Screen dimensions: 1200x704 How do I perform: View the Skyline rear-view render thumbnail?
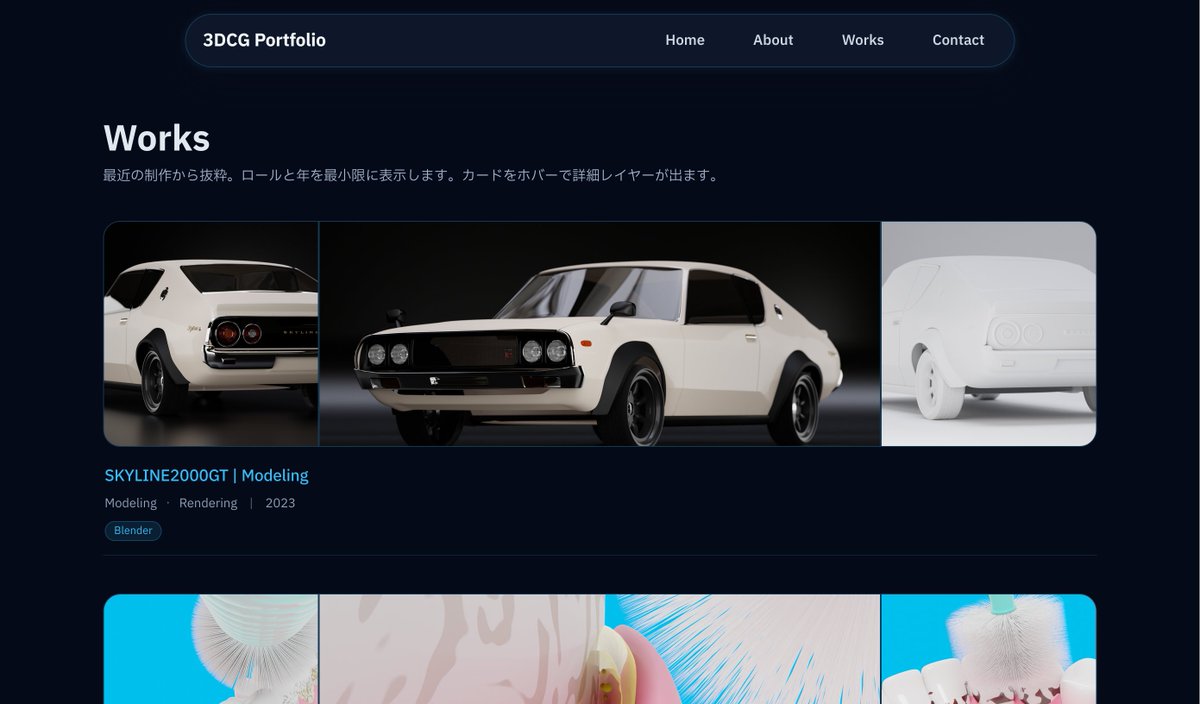point(211,334)
